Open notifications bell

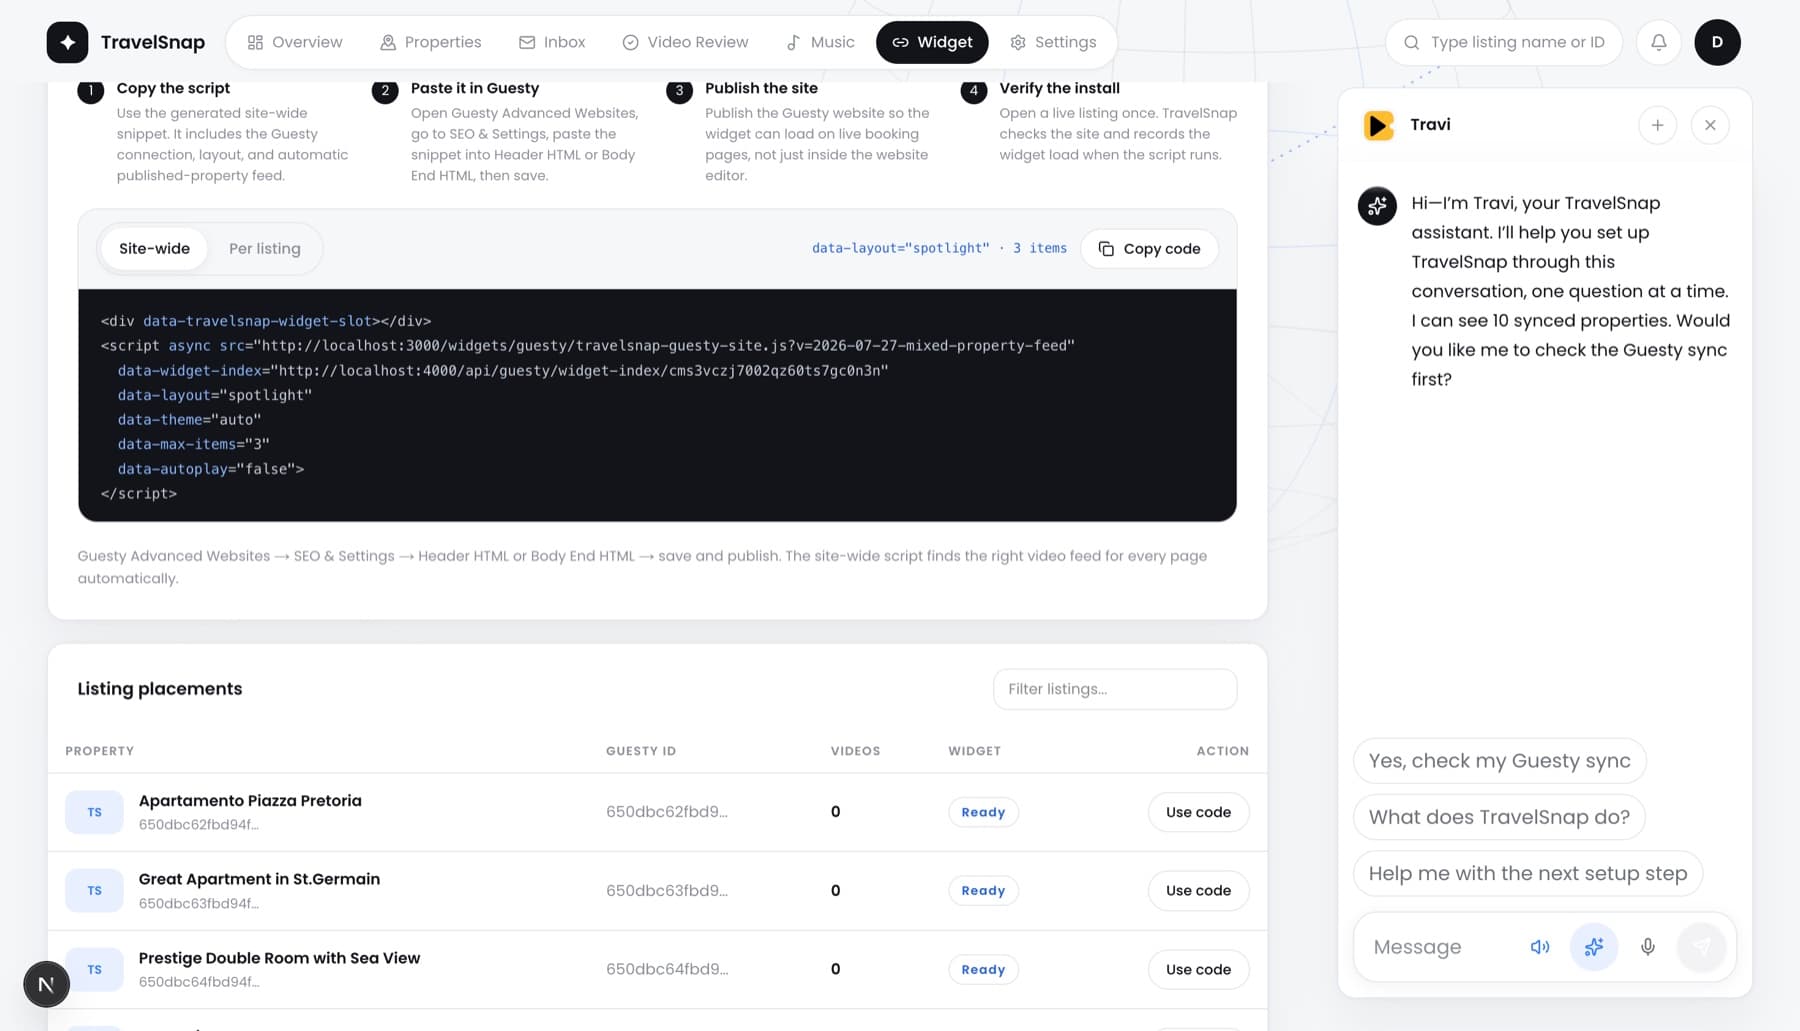point(1659,42)
